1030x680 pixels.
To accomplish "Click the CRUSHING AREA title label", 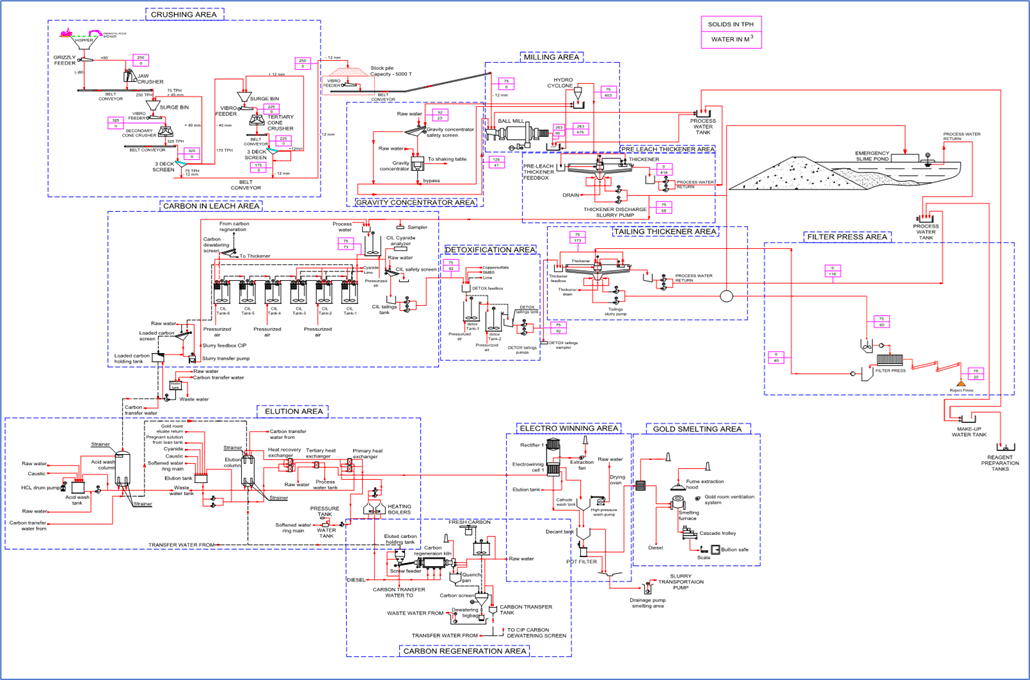I will (x=183, y=14).
